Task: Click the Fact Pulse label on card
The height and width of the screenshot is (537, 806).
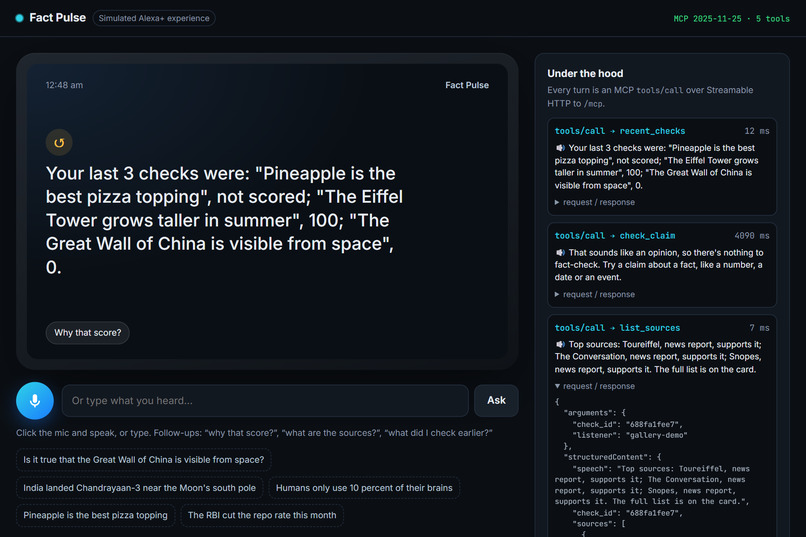Action: click(467, 85)
